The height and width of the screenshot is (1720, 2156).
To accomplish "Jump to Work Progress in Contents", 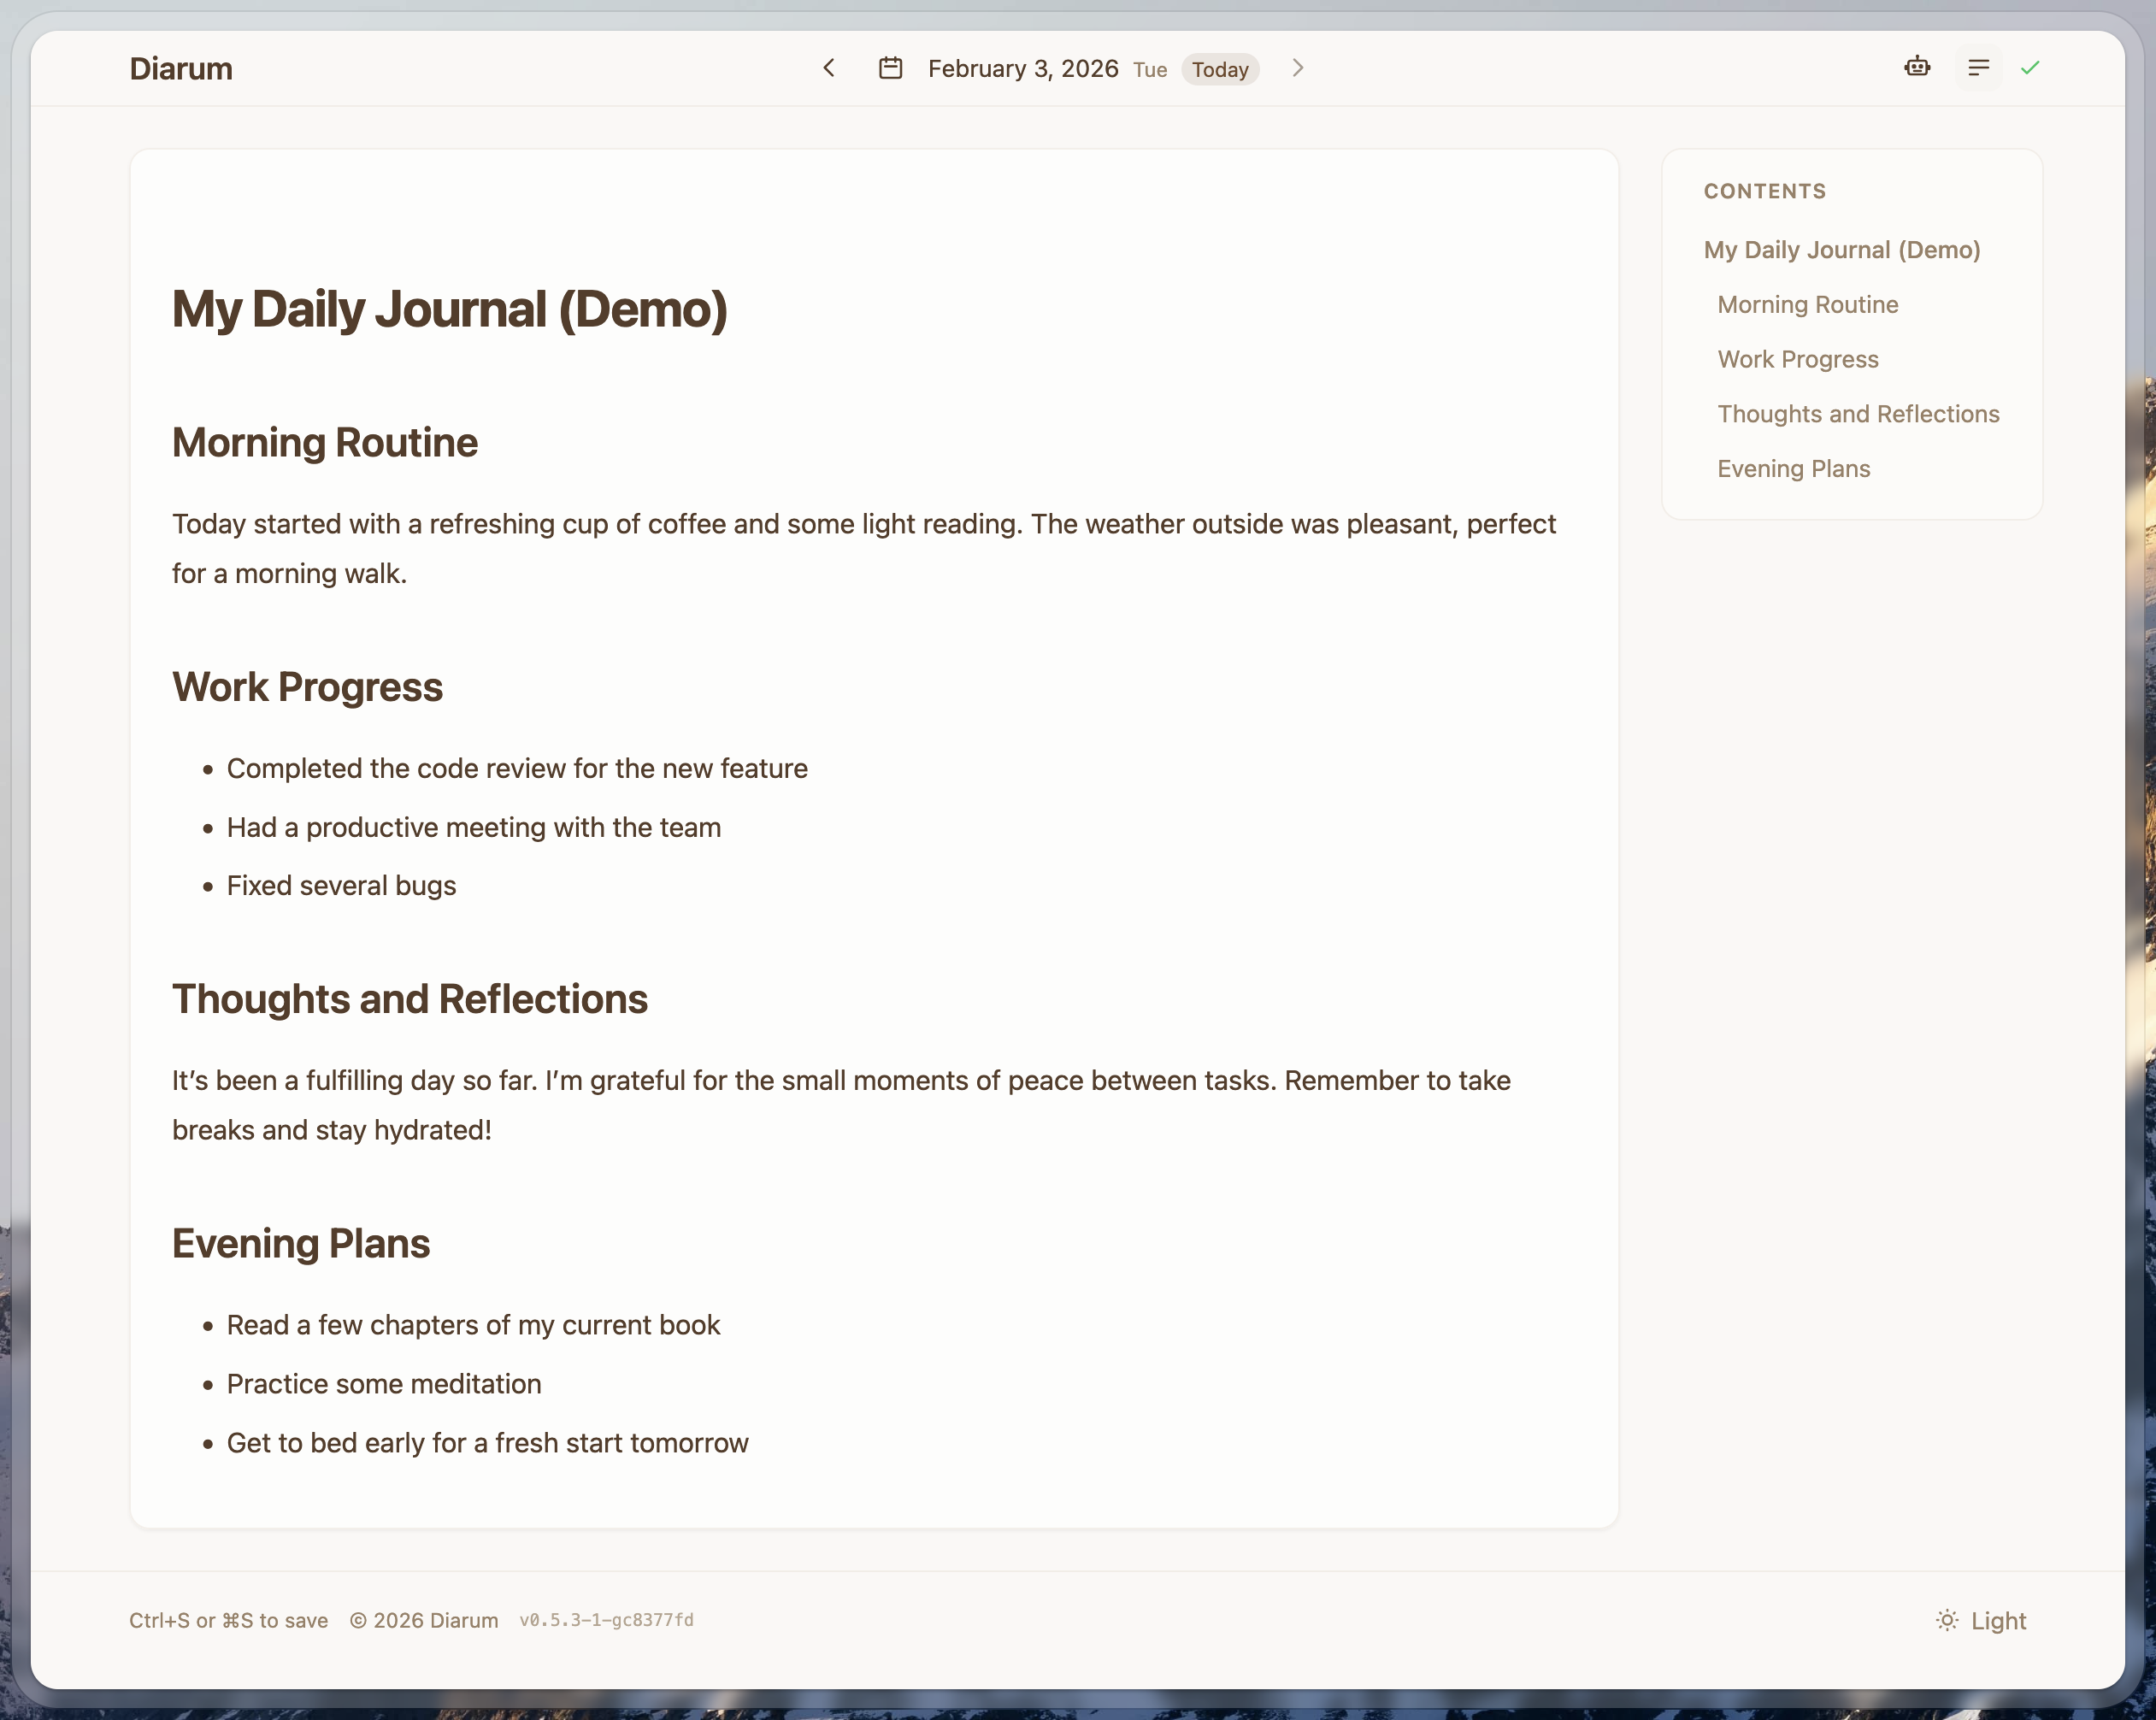I will [x=1797, y=359].
